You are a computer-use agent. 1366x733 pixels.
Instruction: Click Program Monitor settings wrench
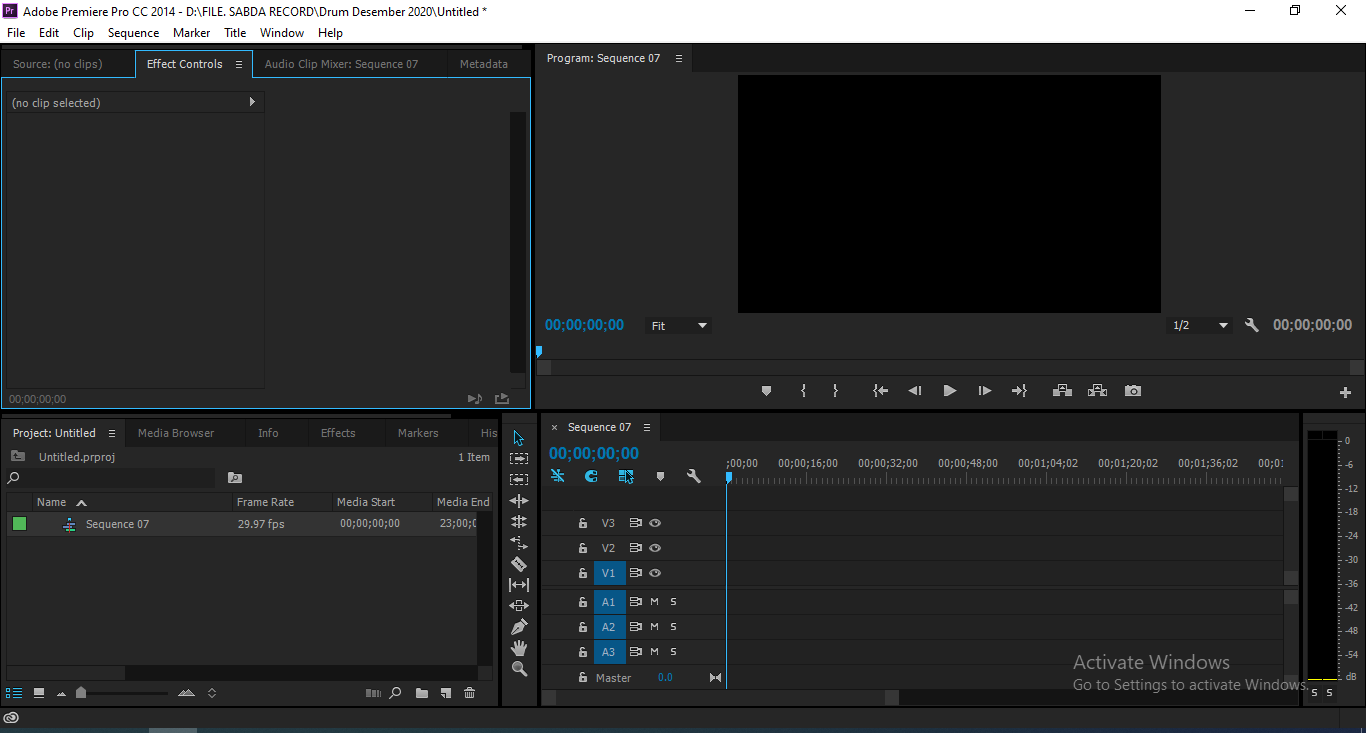[x=1251, y=325]
